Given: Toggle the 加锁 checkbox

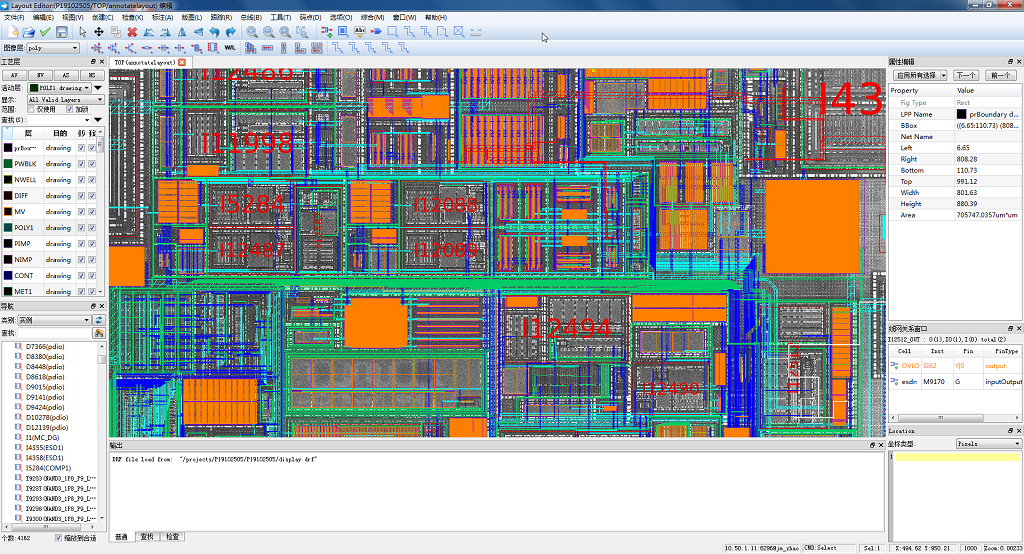Looking at the screenshot, I should pyautogui.click(x=70, y=110).
